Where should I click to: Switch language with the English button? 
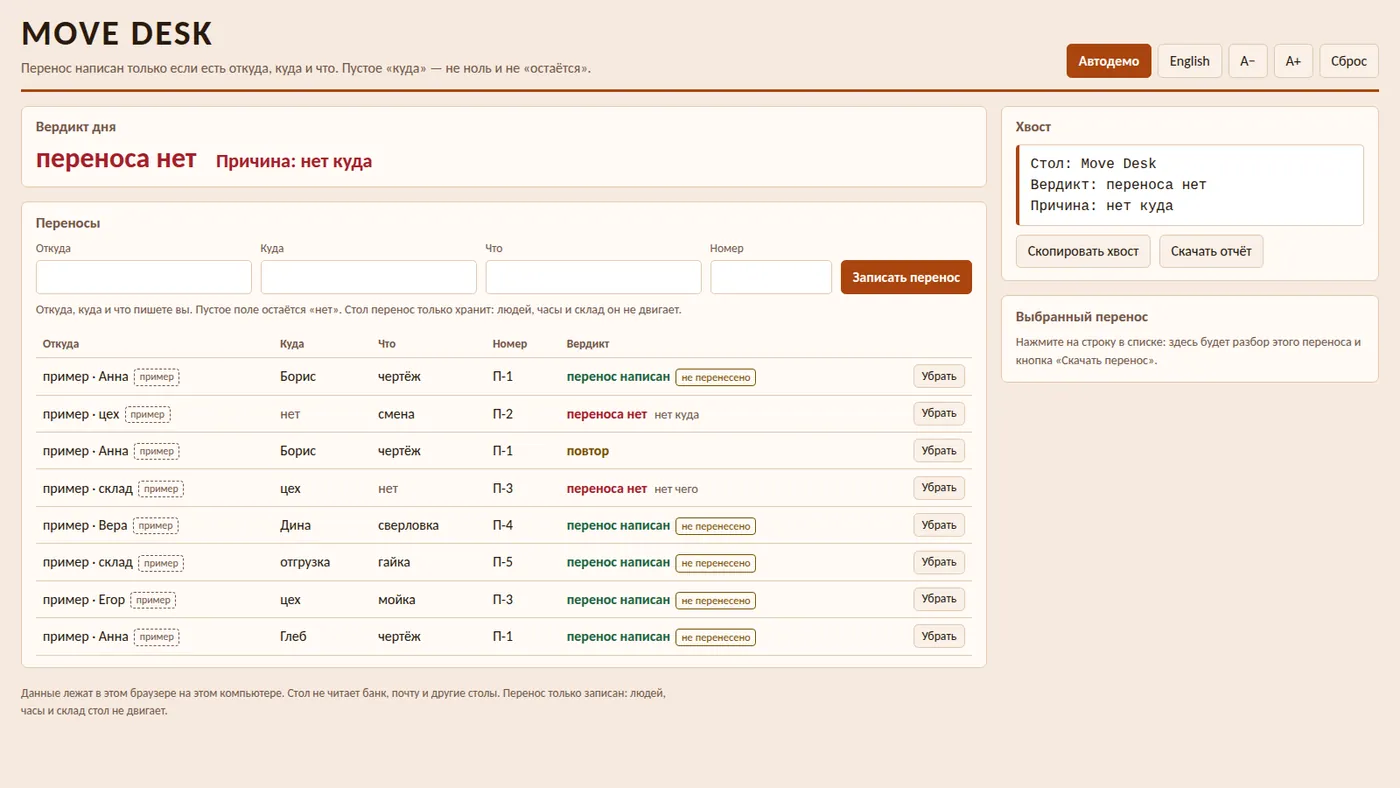1189,61
